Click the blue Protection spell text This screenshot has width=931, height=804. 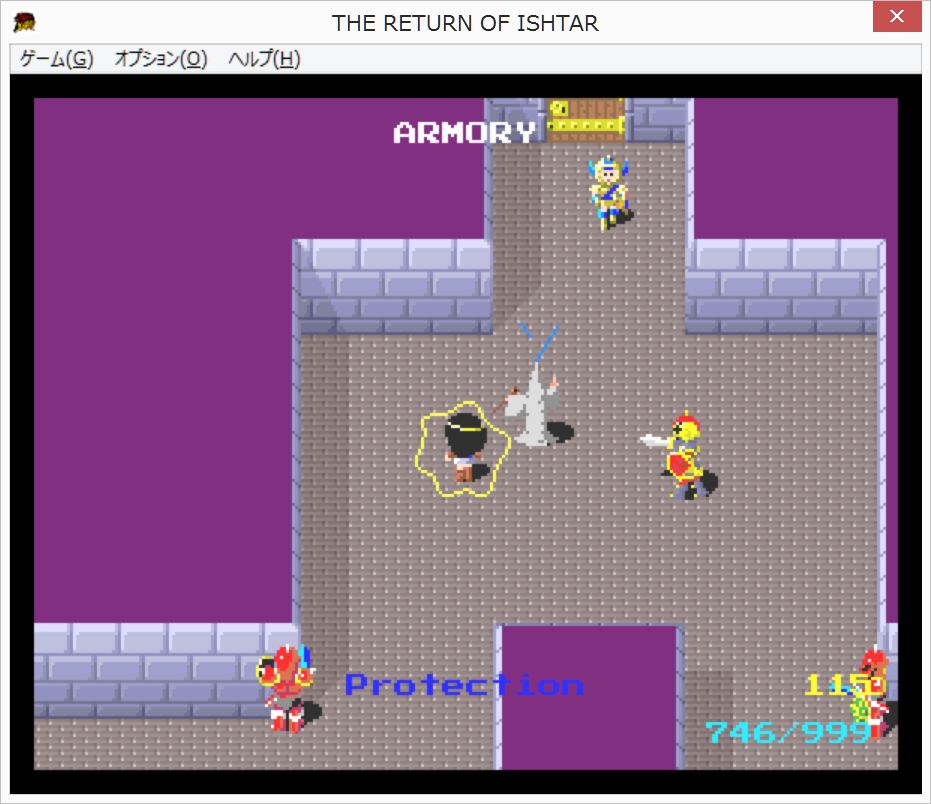click(464, 685)
